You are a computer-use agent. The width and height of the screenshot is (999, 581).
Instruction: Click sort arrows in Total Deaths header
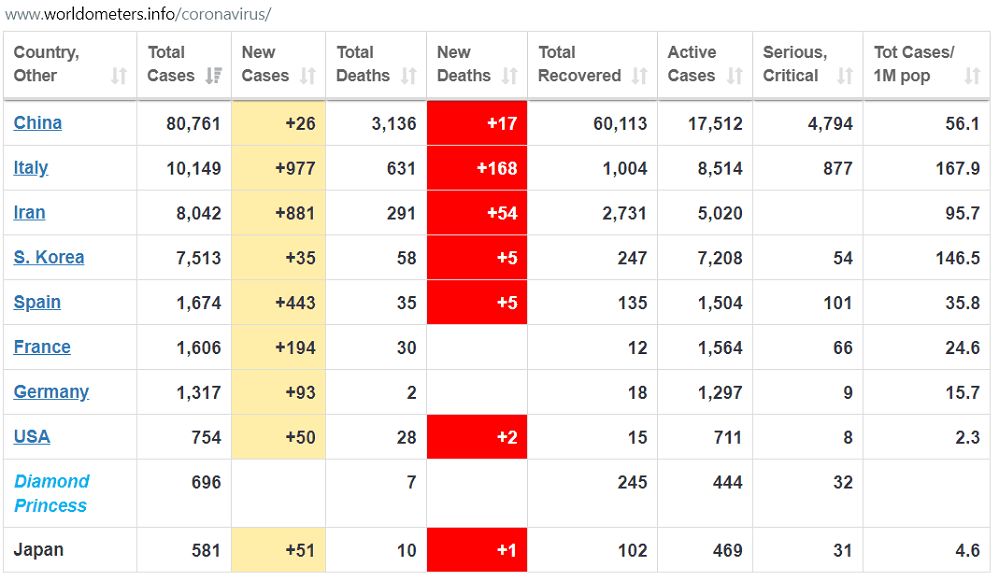tap(408, 76)
